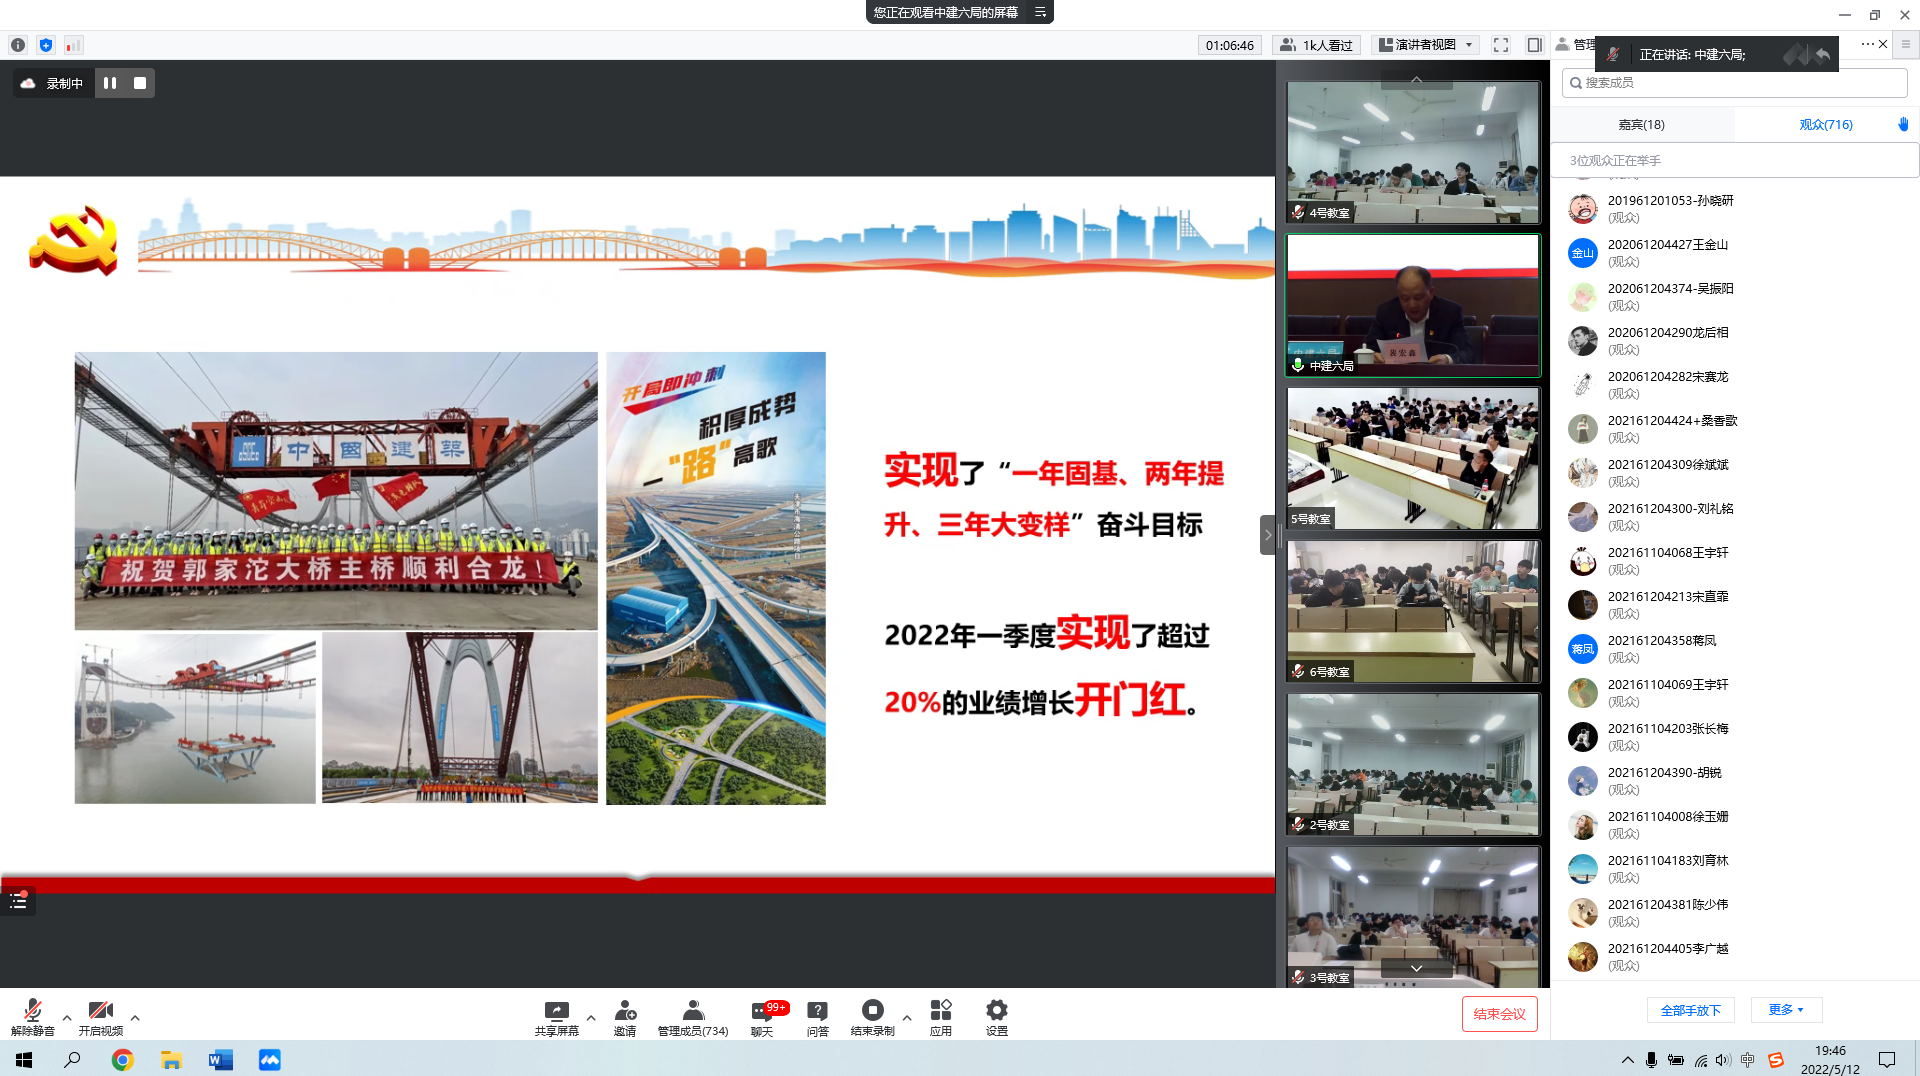Pause the cloud recording

click(110, 83)
